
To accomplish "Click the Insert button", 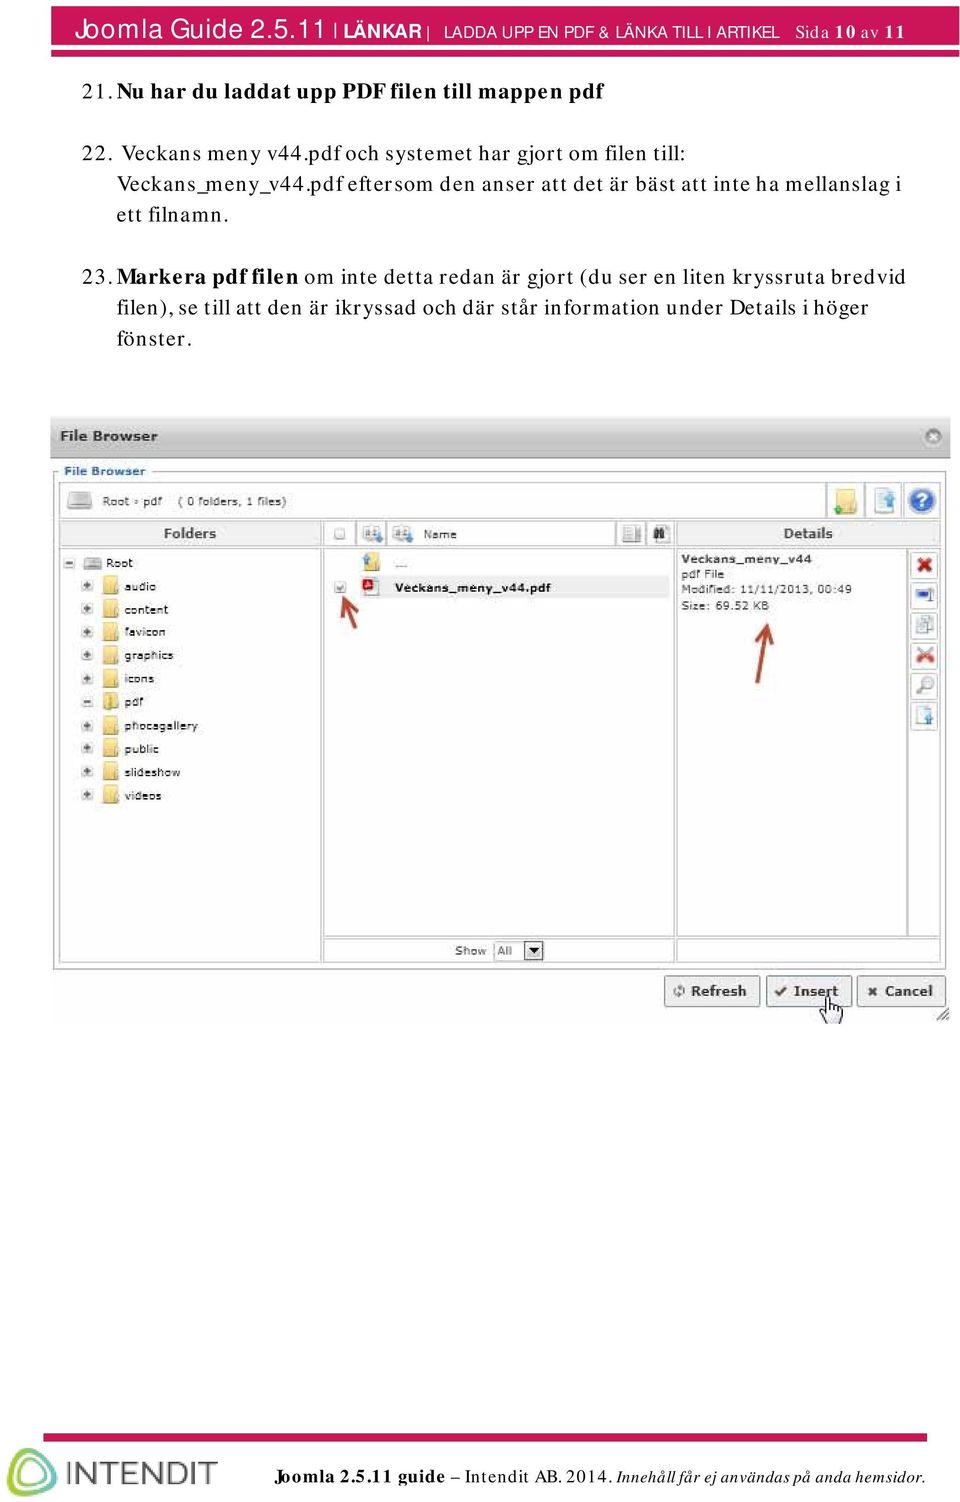I will coord(808,991).
